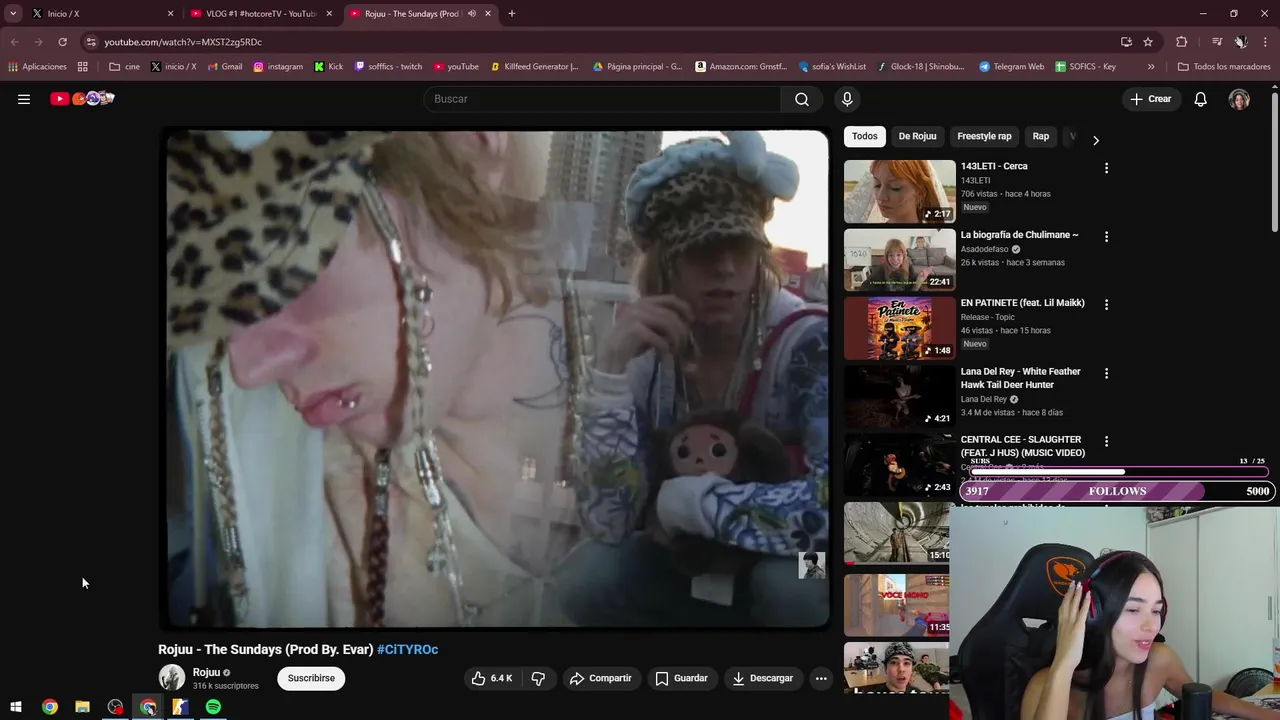Start voice search with the microphone
Screen dimensions: 1280x720
(x=847, y=99)
